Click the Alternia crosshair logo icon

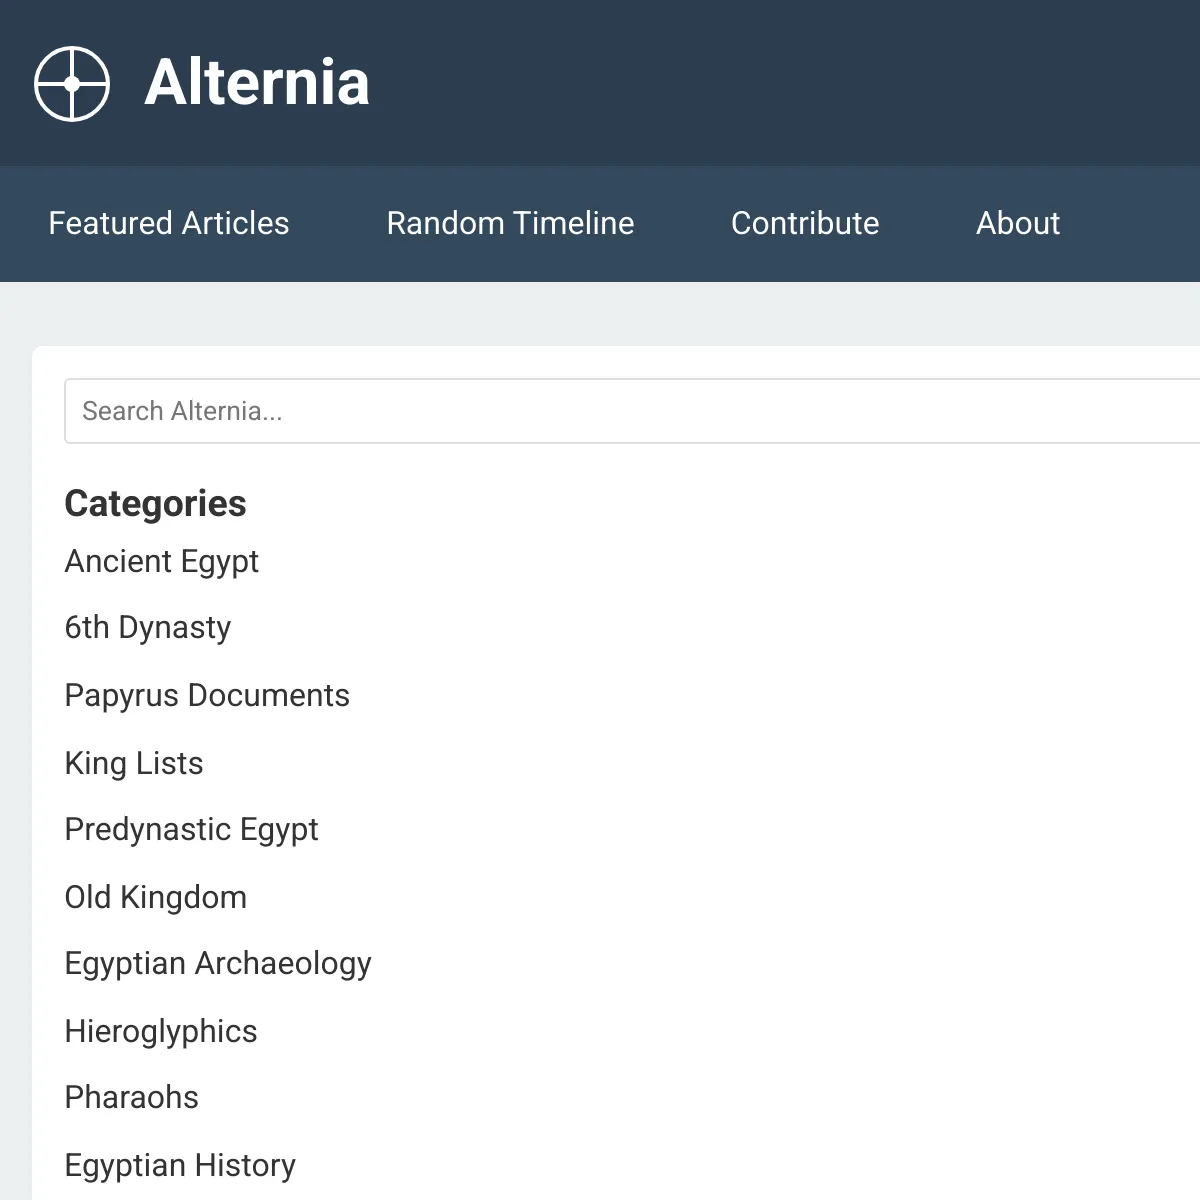72,84
